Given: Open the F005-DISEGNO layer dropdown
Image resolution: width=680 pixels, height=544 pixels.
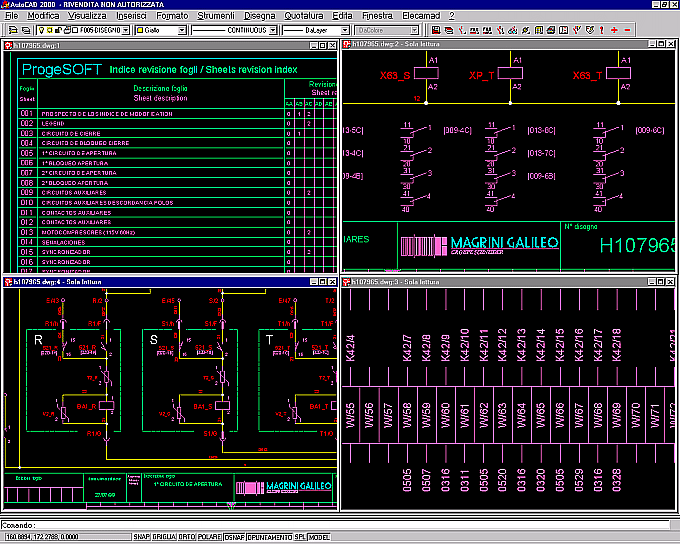Looking at the screenshot, I should click(x=126, y=30).
